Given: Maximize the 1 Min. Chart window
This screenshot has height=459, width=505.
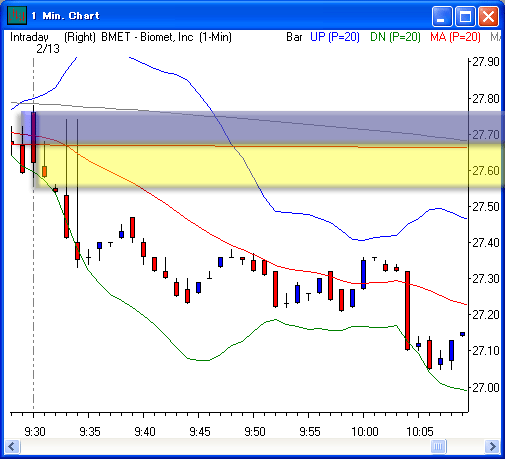Looking at the screenshot, I should [x=465, y=16].
